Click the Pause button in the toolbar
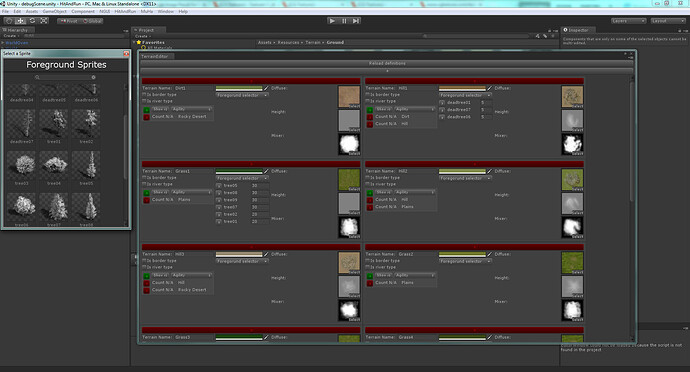The height and width of the screenshot is (372, 690). point(344,21)
